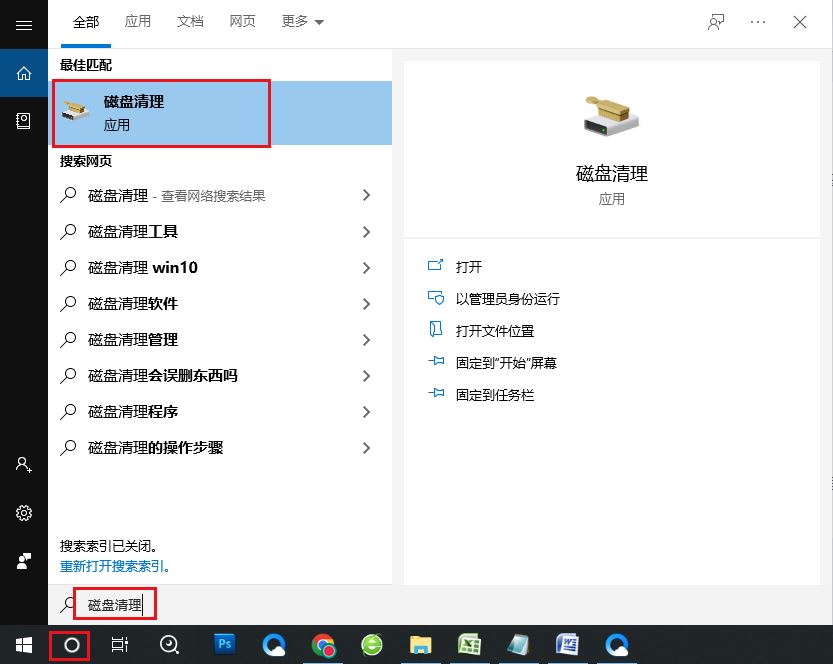Select the 磁盘清理会误删东西吗 suggestion
This screenshot has height=664, width=833.
click(x=163, y=376)
